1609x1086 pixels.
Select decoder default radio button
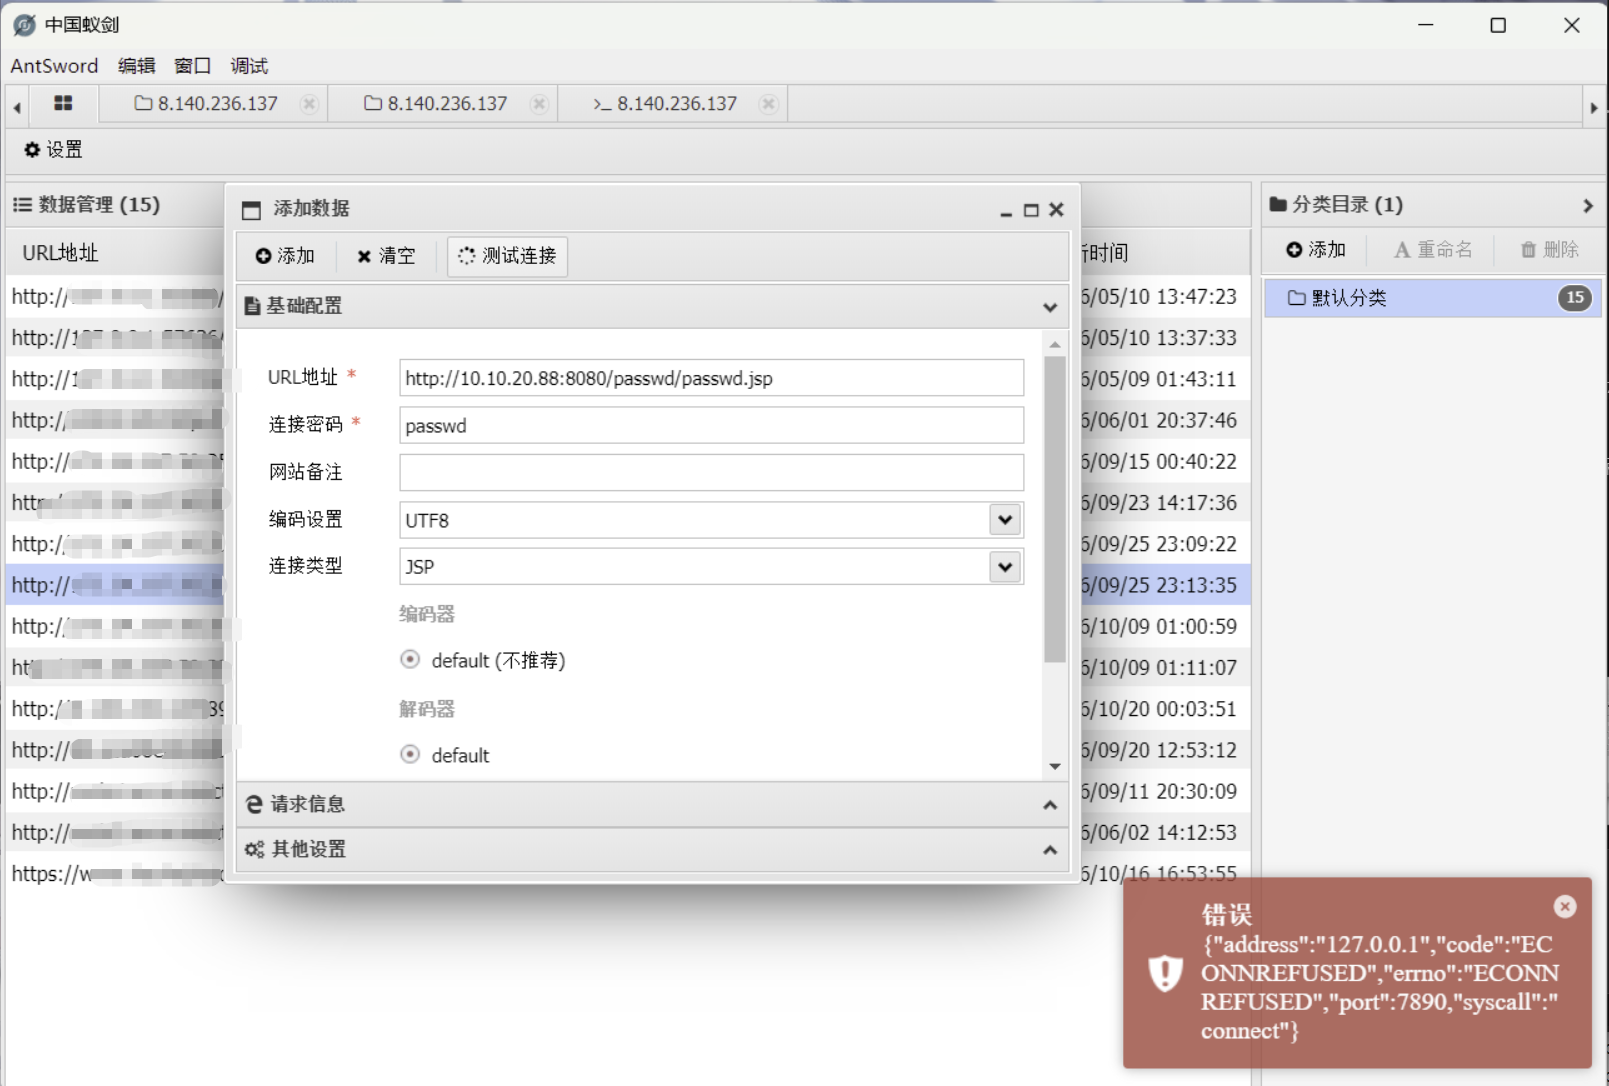(410, 754)
